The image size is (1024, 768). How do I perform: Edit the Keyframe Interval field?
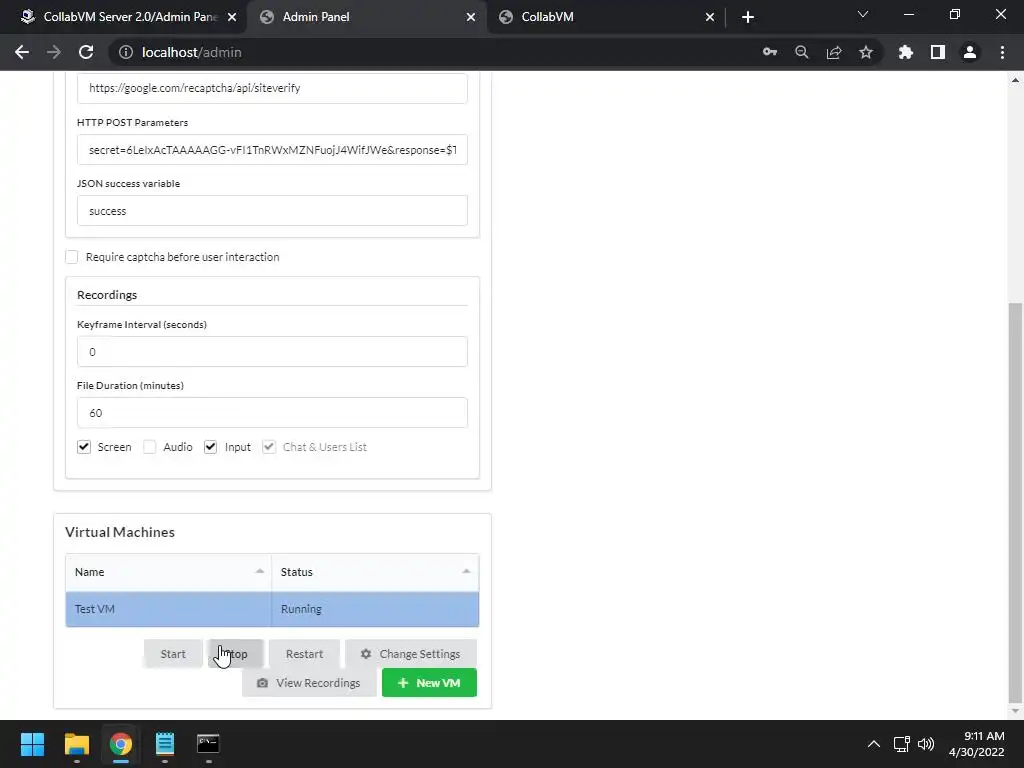(x=272, y=352)
